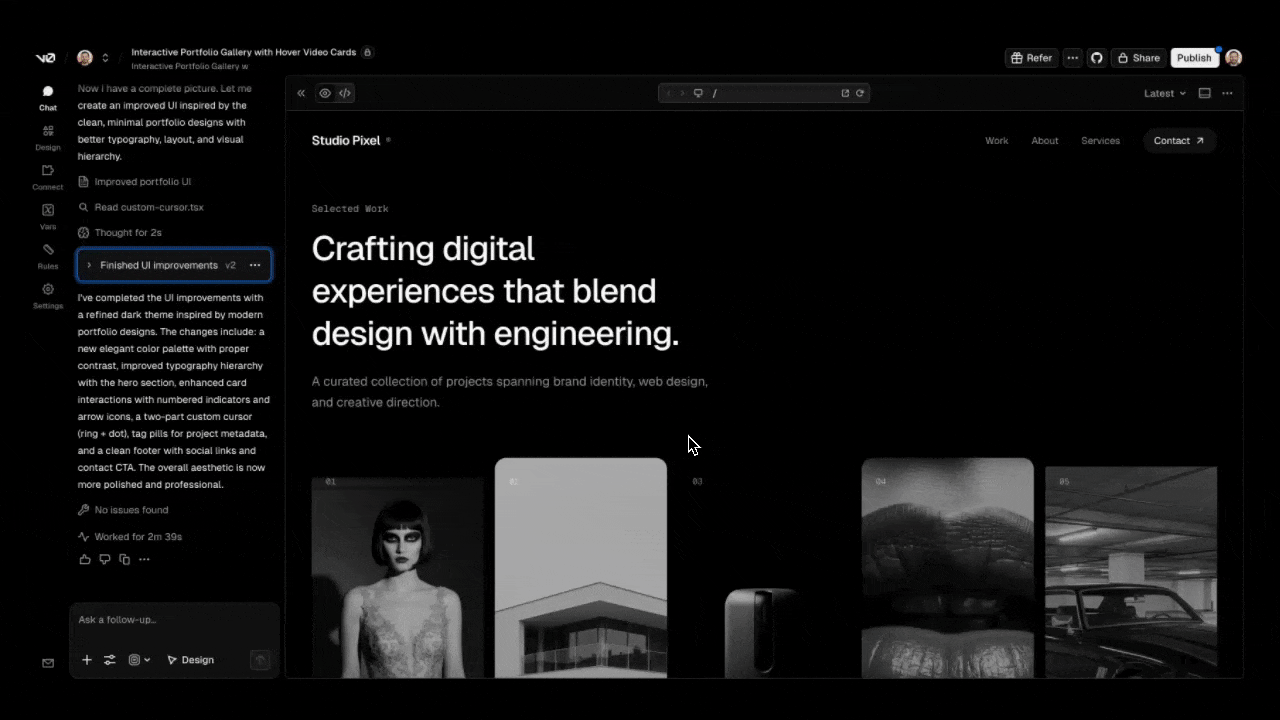Screen dimensions: 1280x720
Task: Open the GitHub integration icon
Action: click(x=1096, y=57)
